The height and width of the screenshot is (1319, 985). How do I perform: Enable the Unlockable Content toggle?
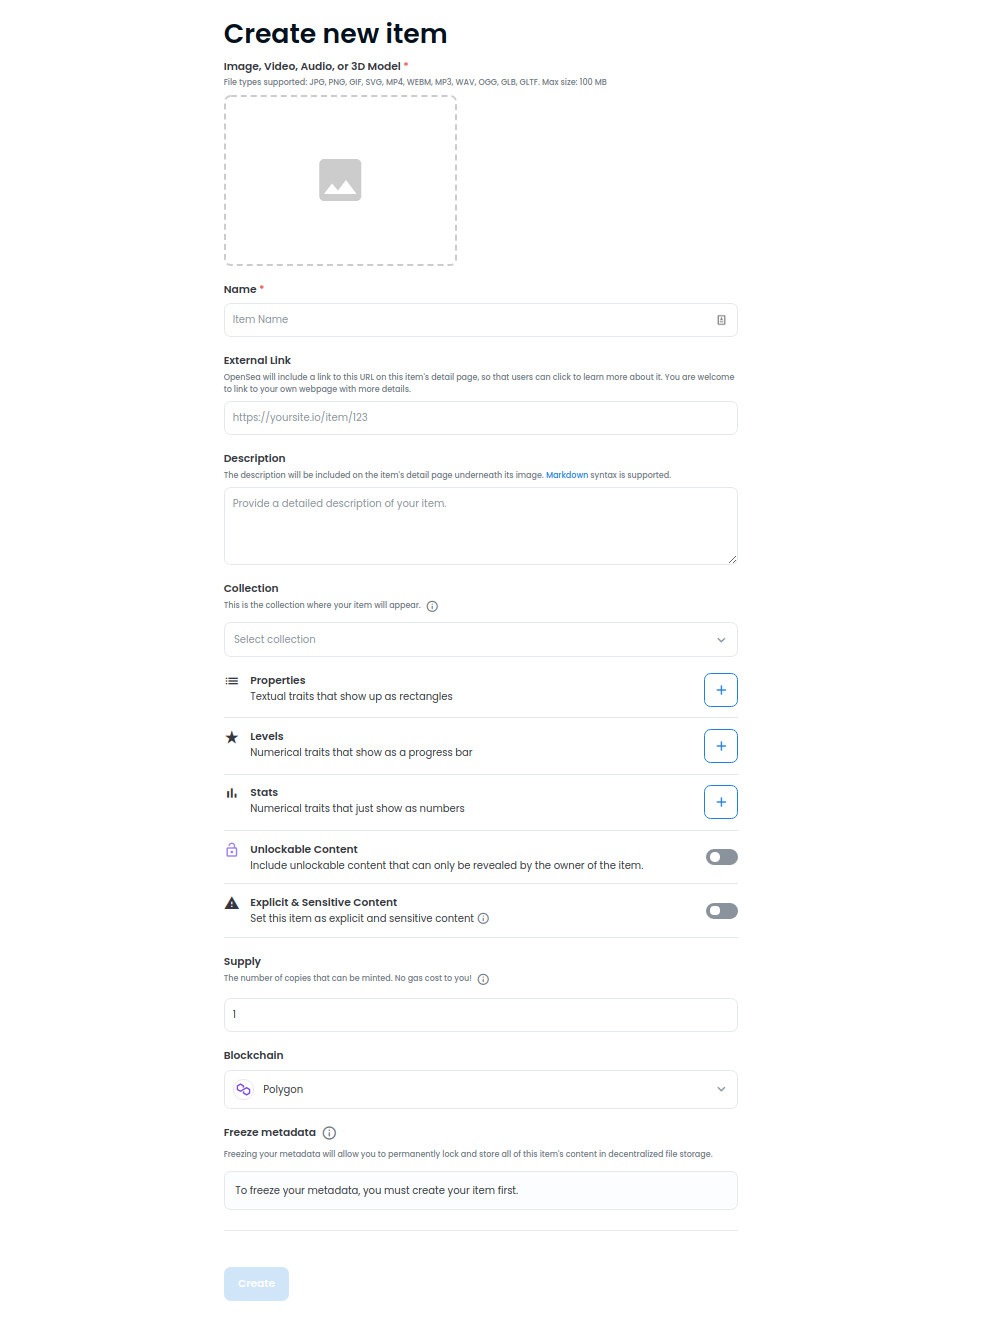pos(722,857)
